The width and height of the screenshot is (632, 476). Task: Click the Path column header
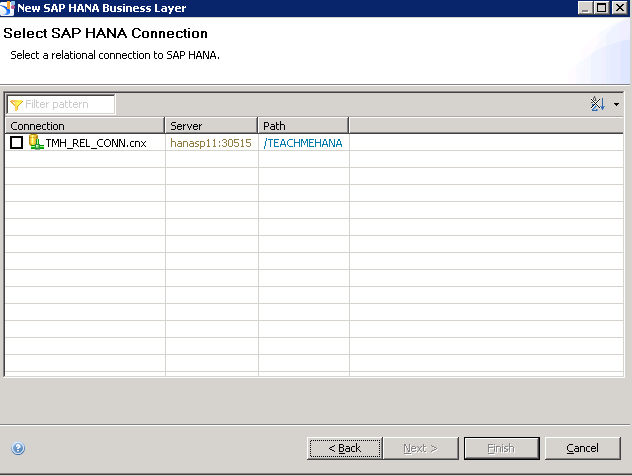tap(303, 126)
